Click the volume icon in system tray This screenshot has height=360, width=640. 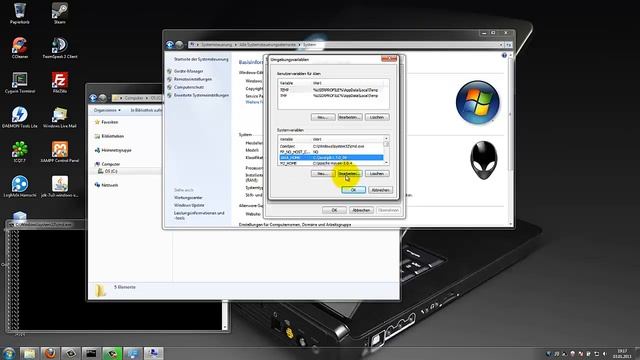tap(604, 354)
